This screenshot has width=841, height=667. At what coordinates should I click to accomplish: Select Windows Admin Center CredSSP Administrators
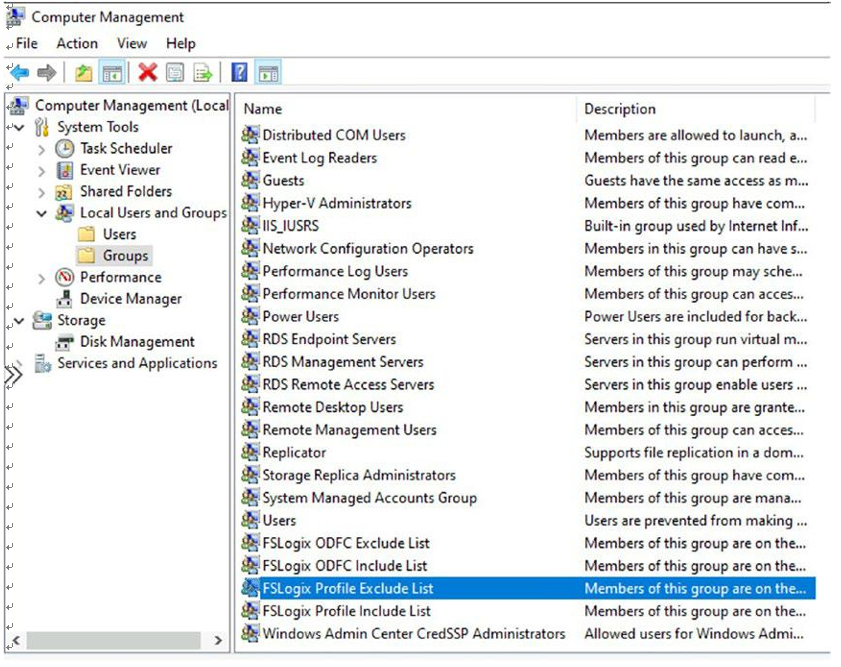pyautogui.click(x=414, y=633)
